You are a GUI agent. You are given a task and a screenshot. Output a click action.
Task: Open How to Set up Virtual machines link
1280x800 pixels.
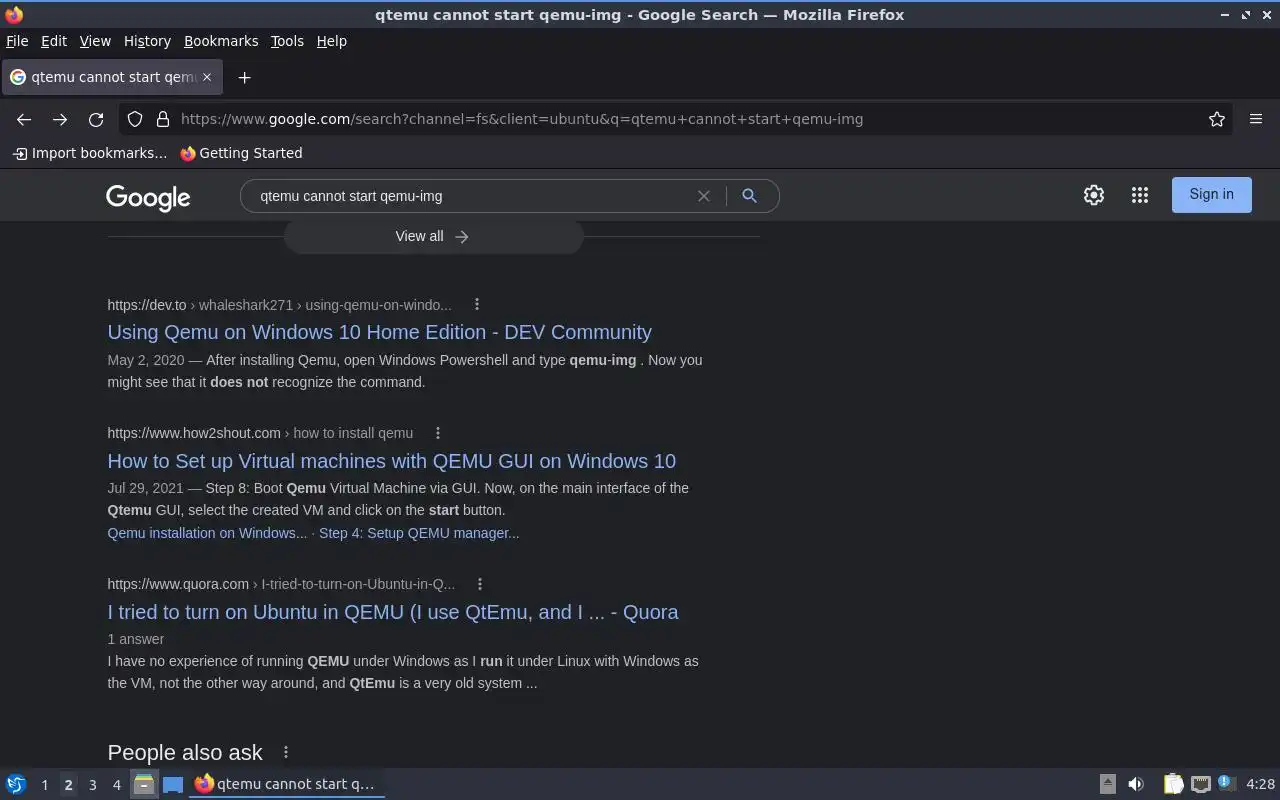tap(392, 461)
